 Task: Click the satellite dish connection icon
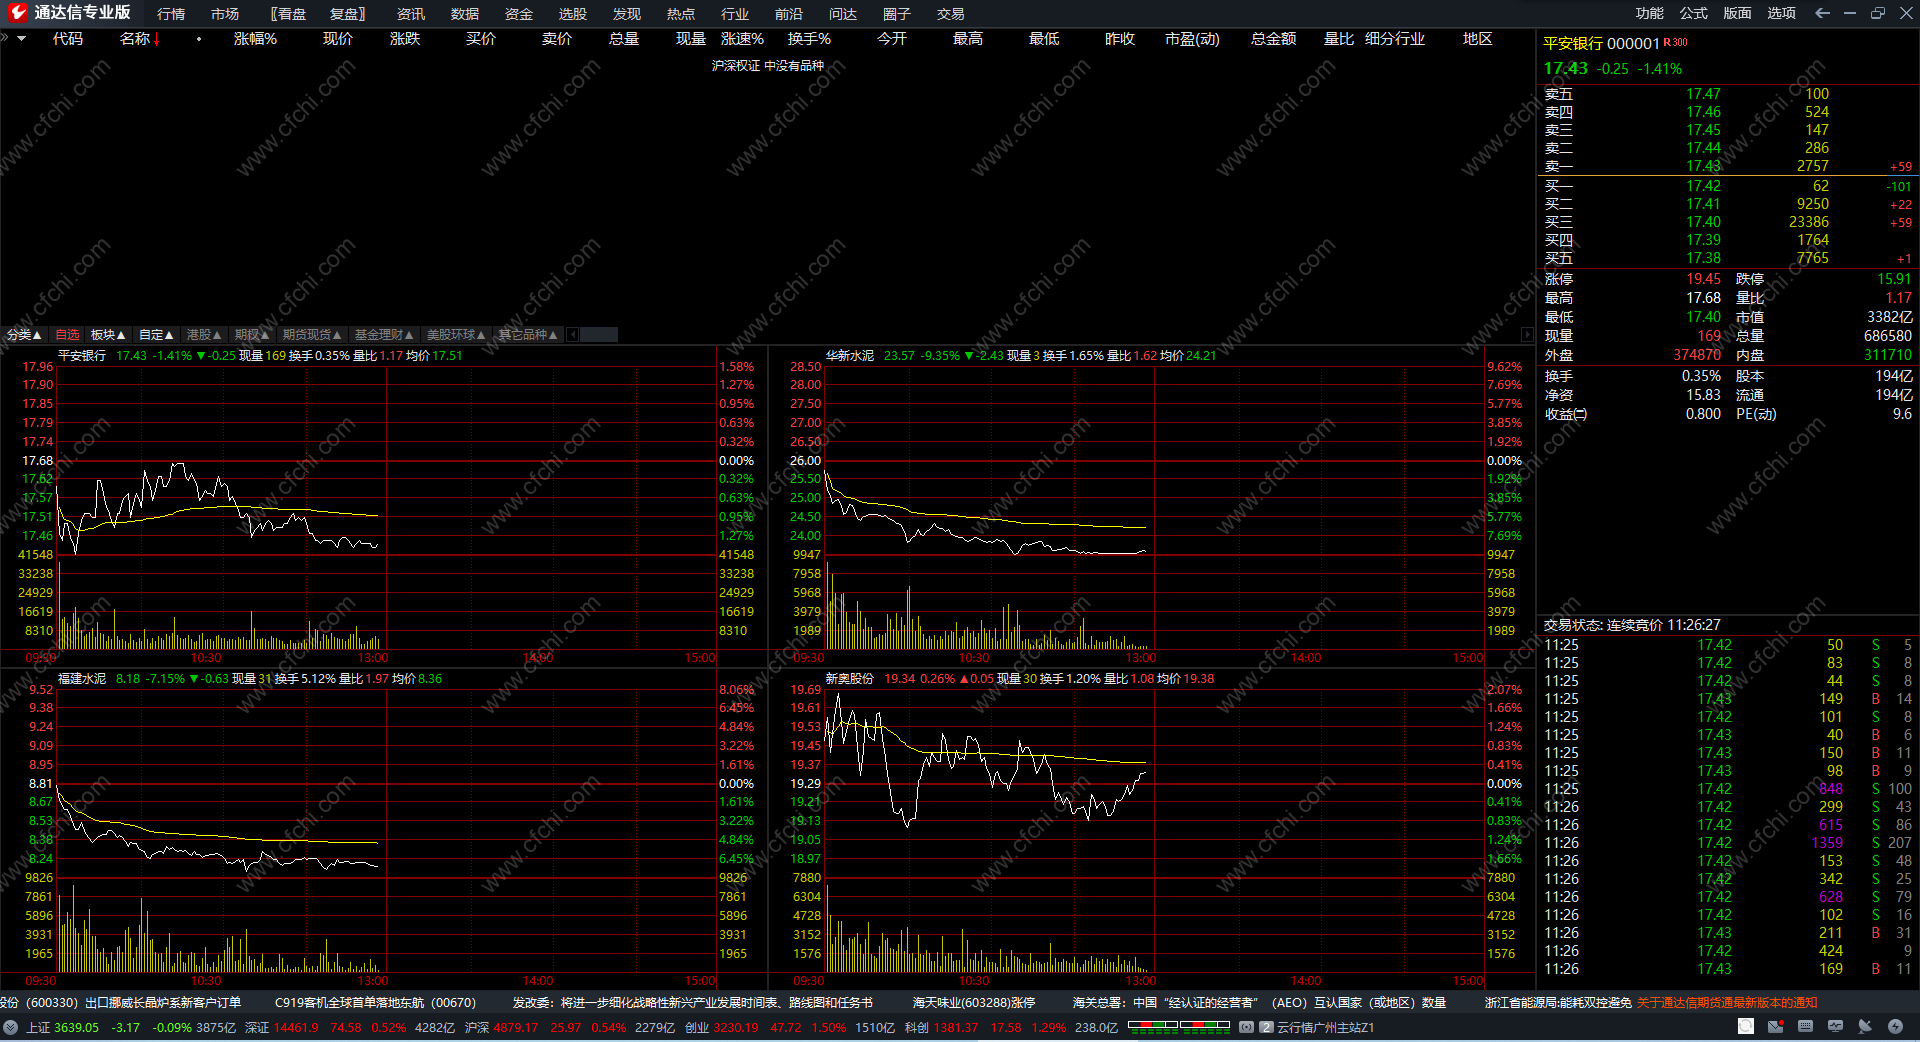click(1865, 1026)
